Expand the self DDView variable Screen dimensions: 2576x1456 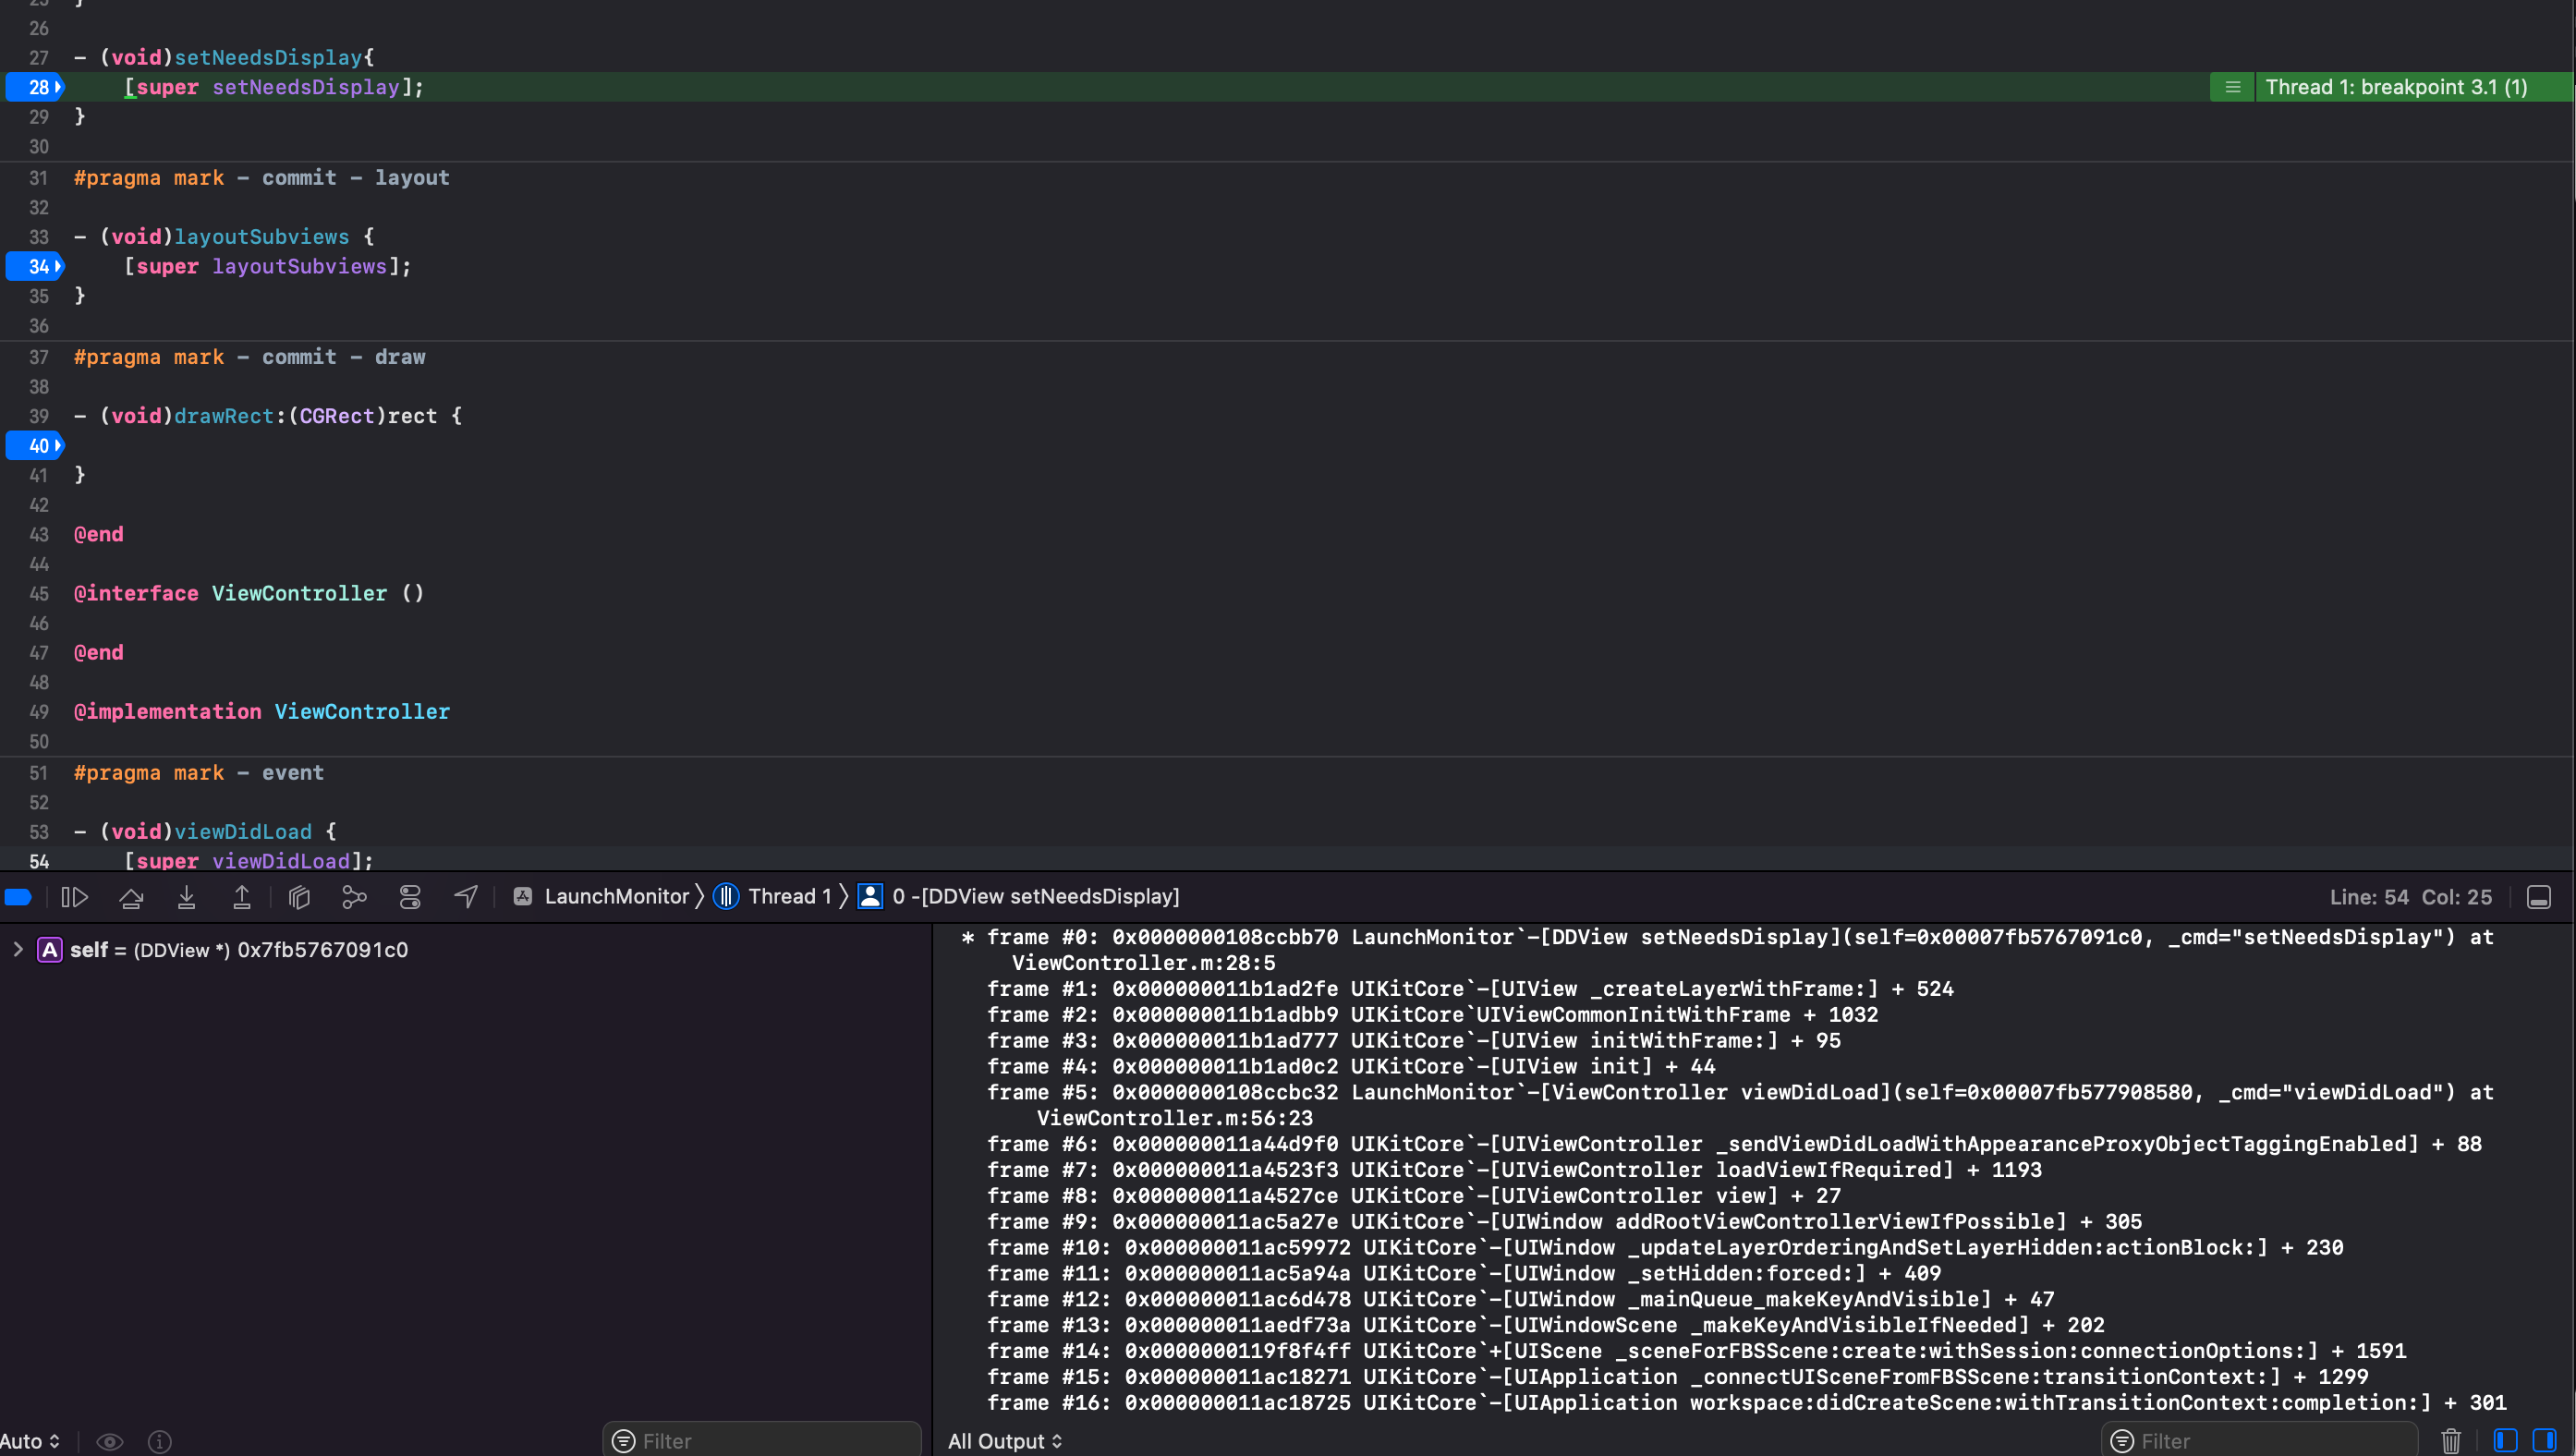pos(17,949)
